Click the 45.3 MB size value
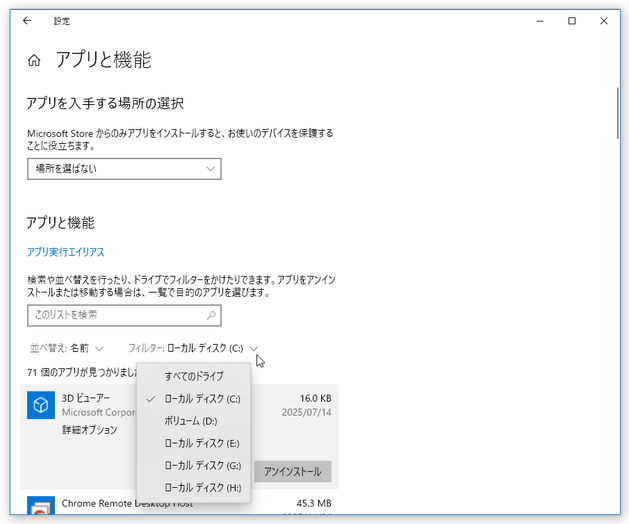 click(x=314, y=503)
